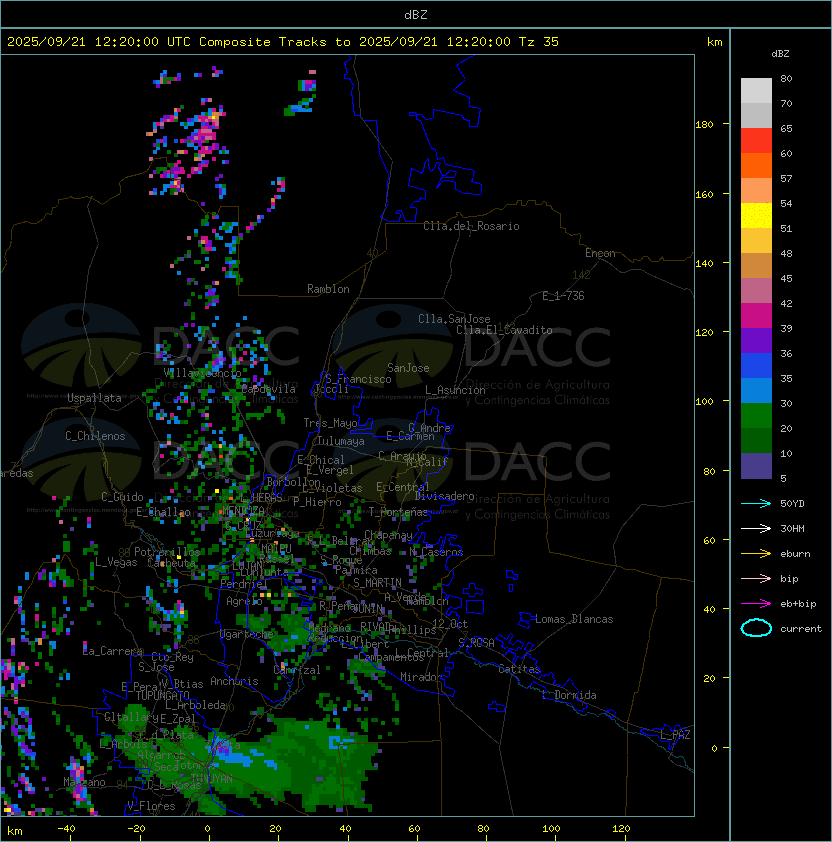The image size is (832, 842).
Task: Select the magenta 39-42 dBZ swatch
Action: (756, 316)
